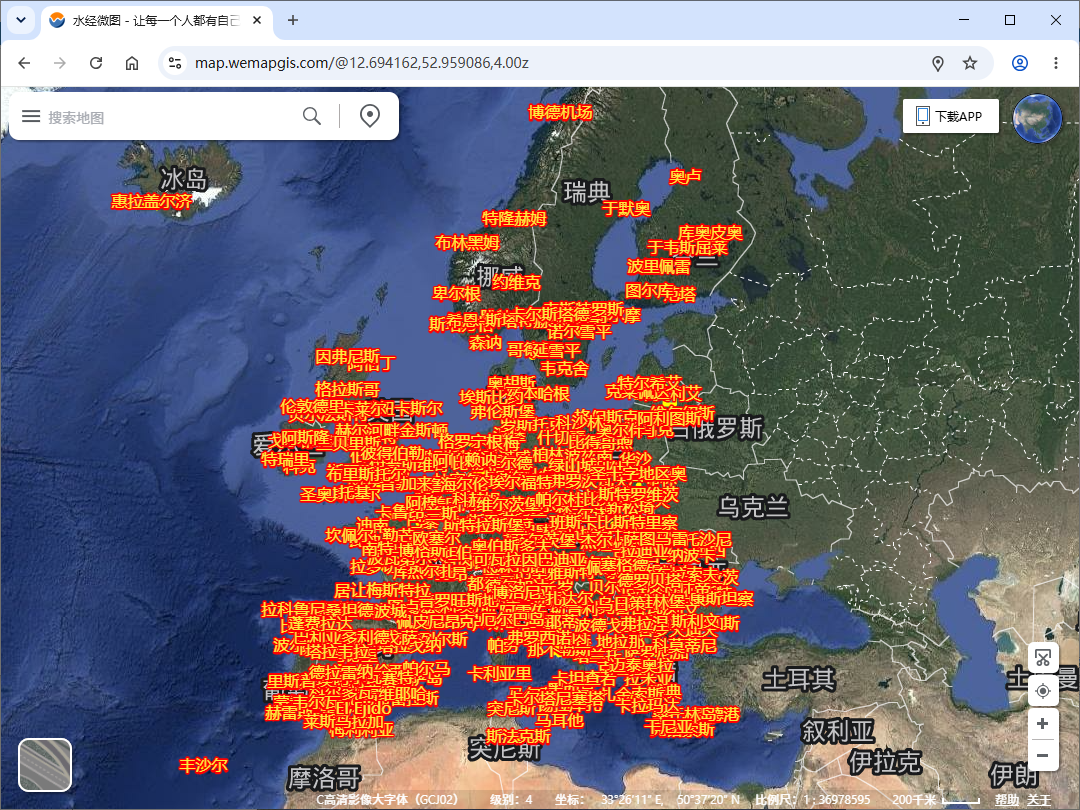
Task: Click the 森讷 map label
Action: (485, 342)
